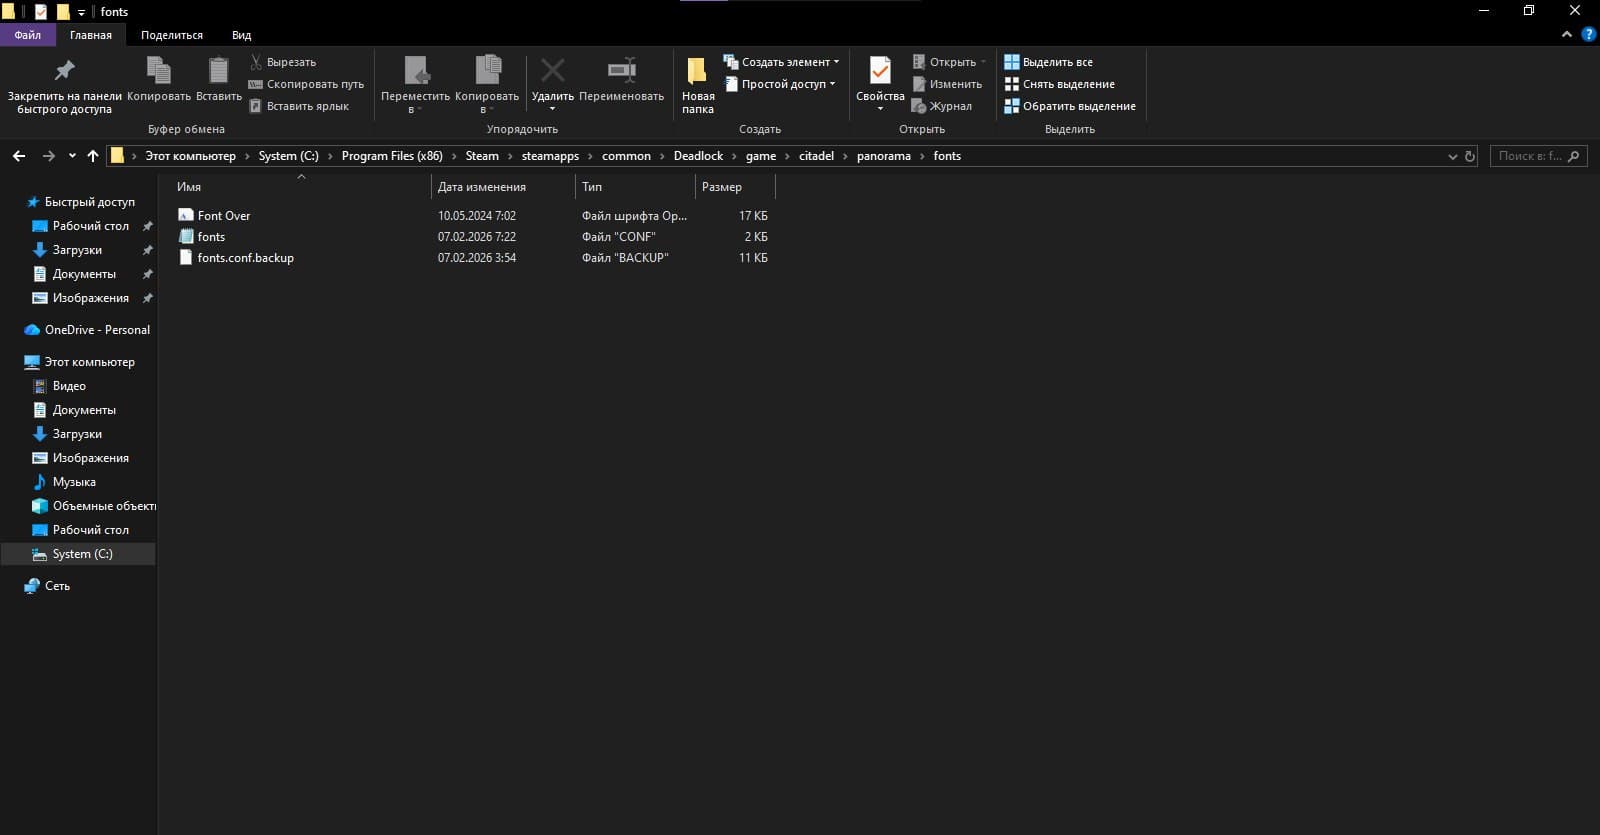The image size is (1600, 835).
Task: Click the Переименовать rename icon
Action: [621, 79]
